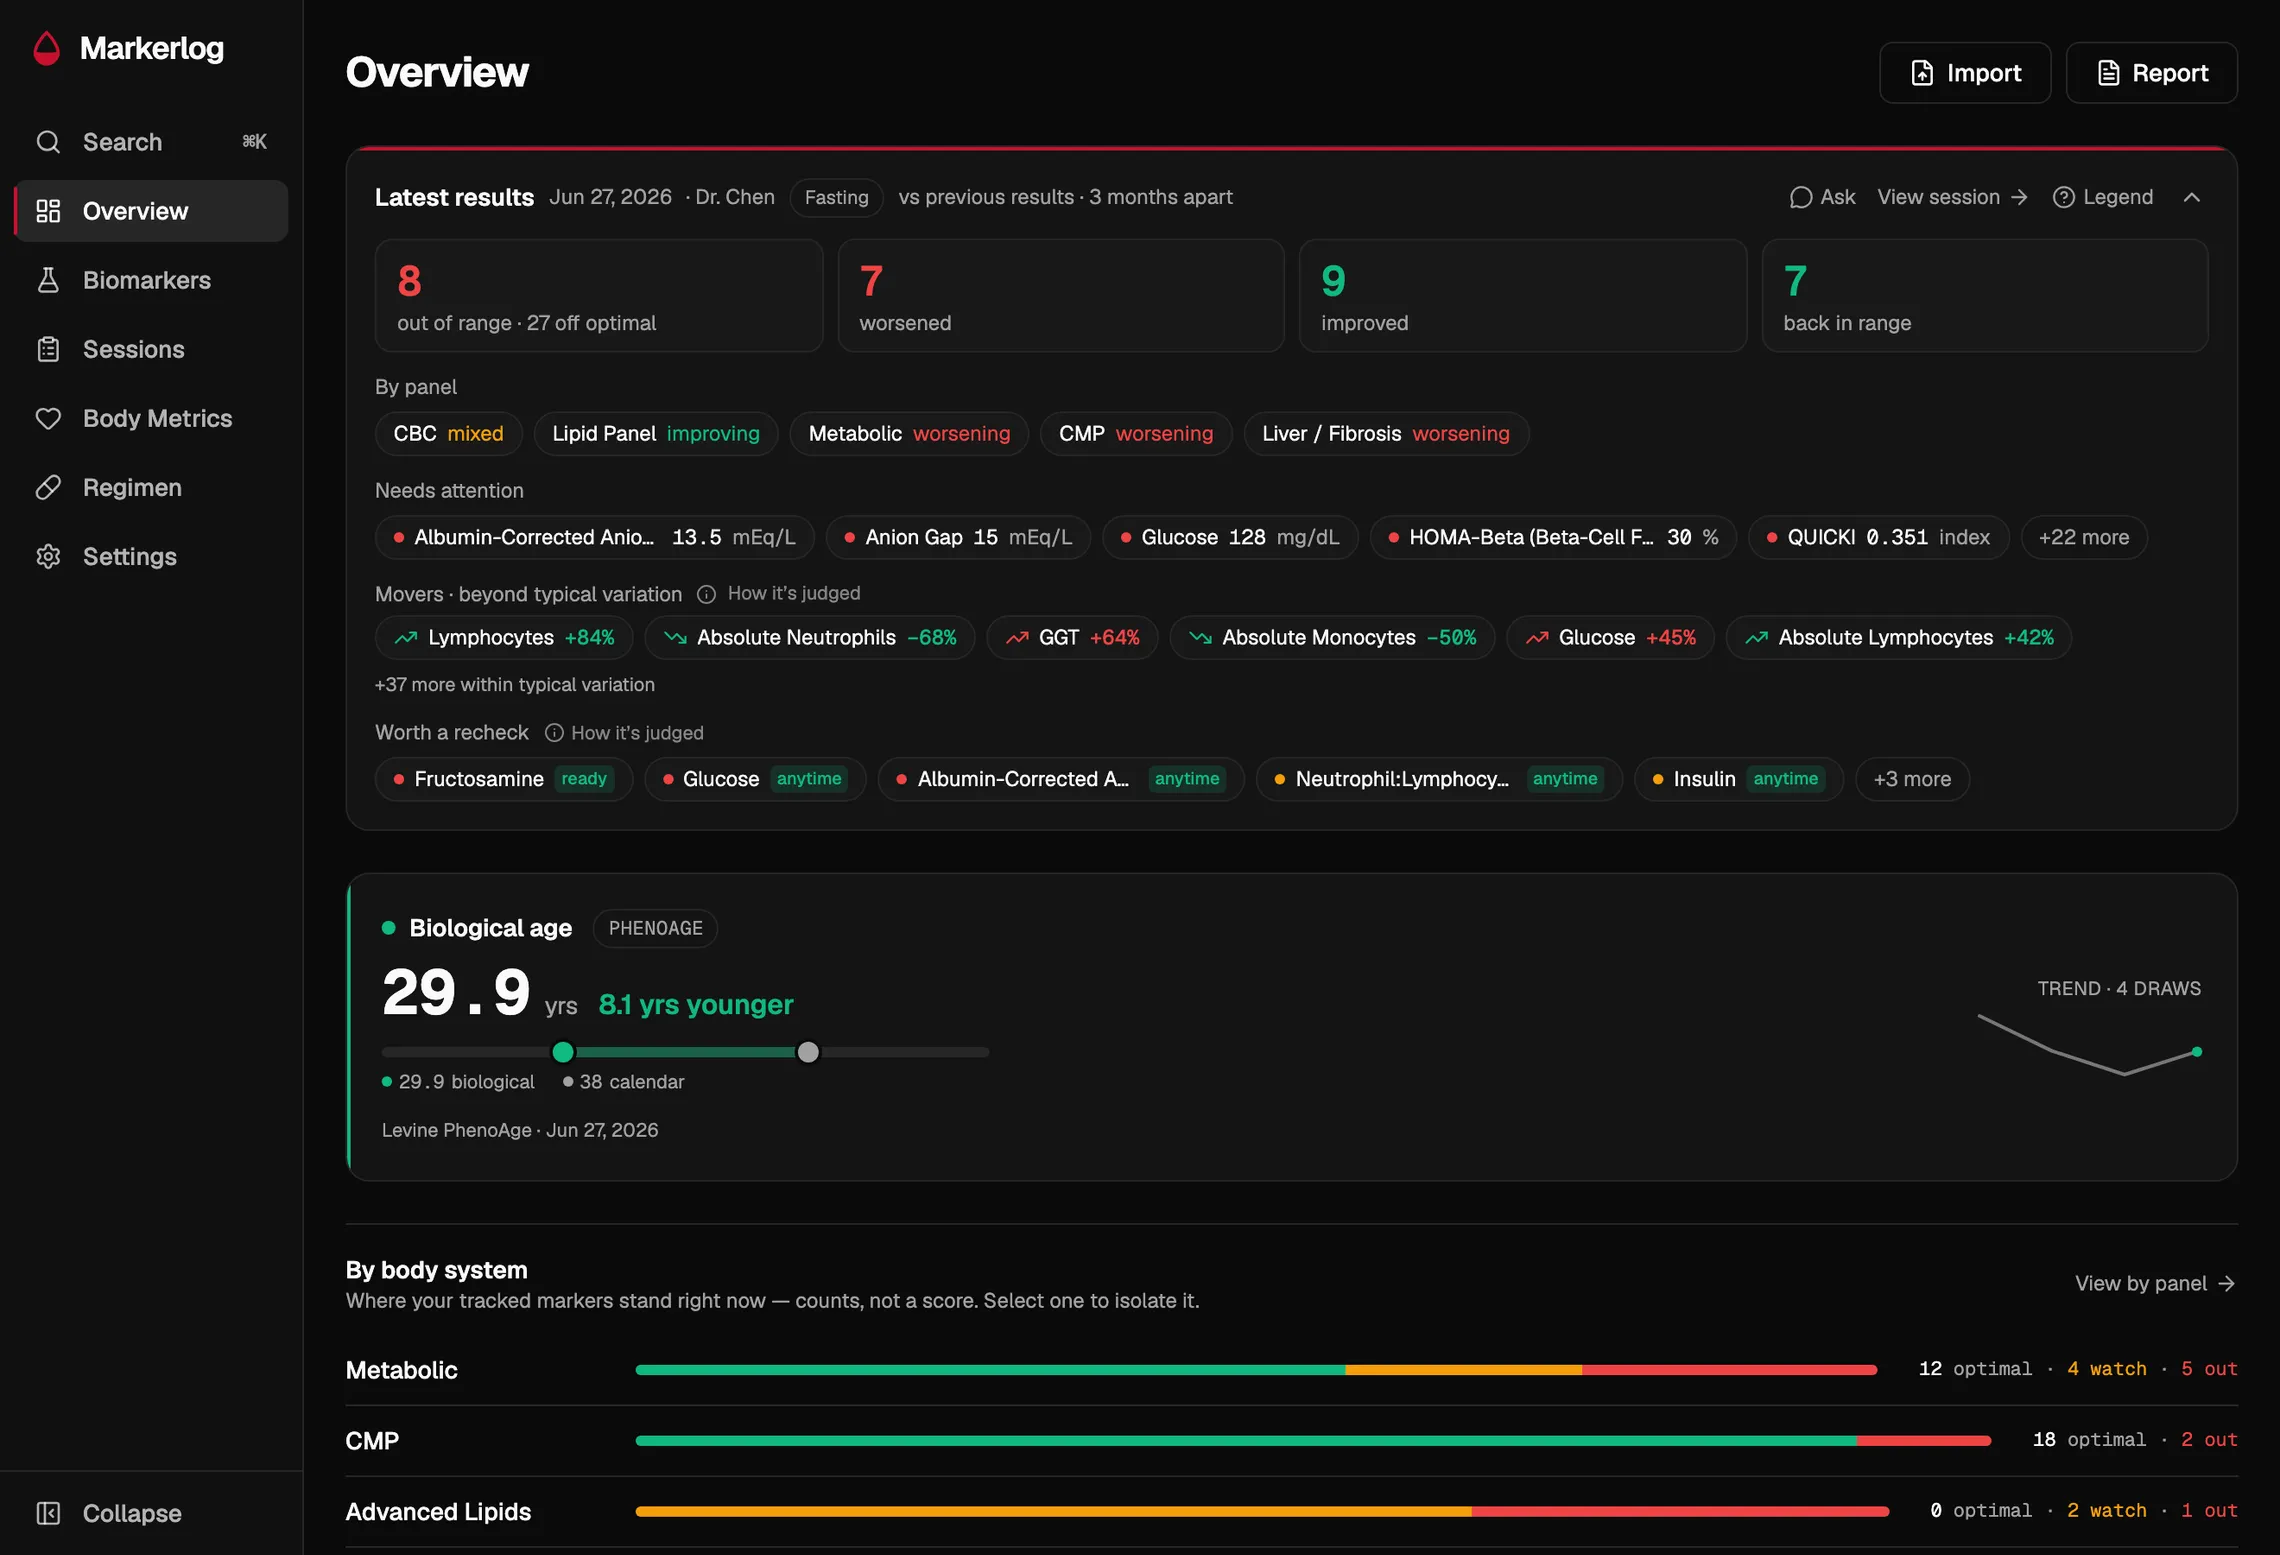This screenshot has width=2280, height=1555.
Task: Click the Absolute Lymphocytes upward trend icon
Action: [1756, 638]
